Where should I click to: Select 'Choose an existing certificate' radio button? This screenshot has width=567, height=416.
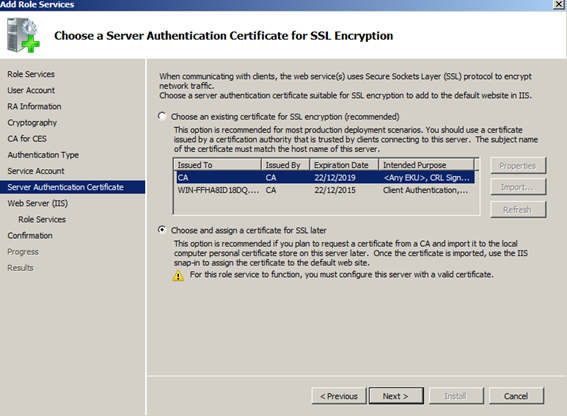click(x=162, y=116)
